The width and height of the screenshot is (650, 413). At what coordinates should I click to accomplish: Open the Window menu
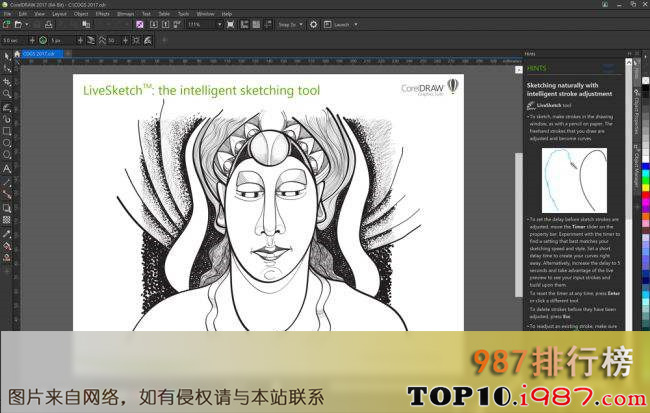[x=205, y=14]
